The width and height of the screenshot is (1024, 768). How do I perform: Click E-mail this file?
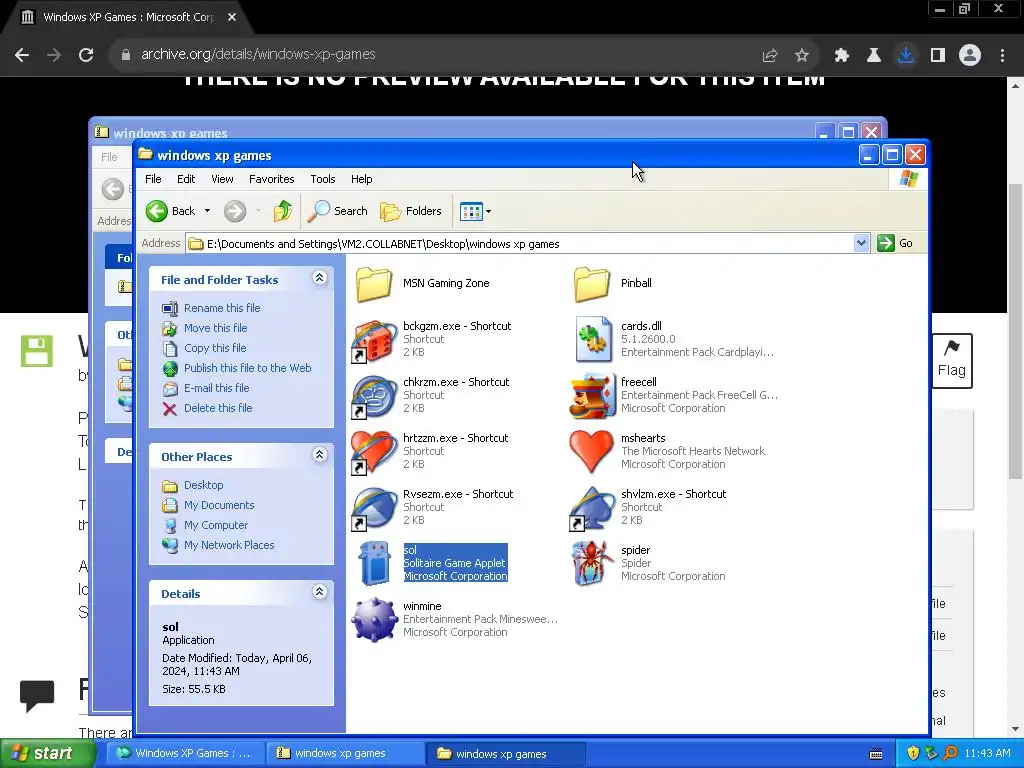point(217,388)
